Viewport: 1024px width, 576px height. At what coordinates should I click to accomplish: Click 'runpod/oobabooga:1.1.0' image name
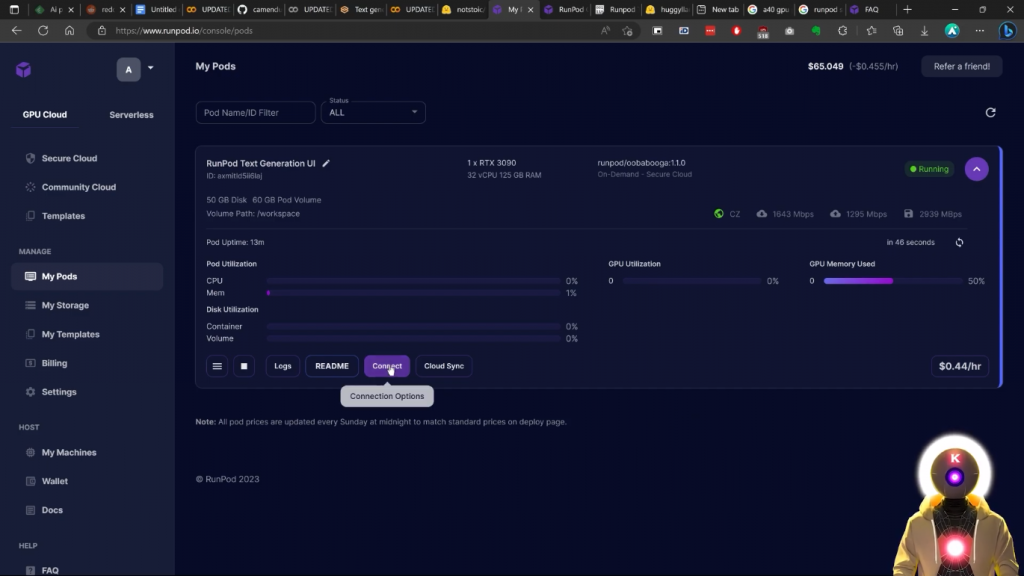[x=641, y=163]
